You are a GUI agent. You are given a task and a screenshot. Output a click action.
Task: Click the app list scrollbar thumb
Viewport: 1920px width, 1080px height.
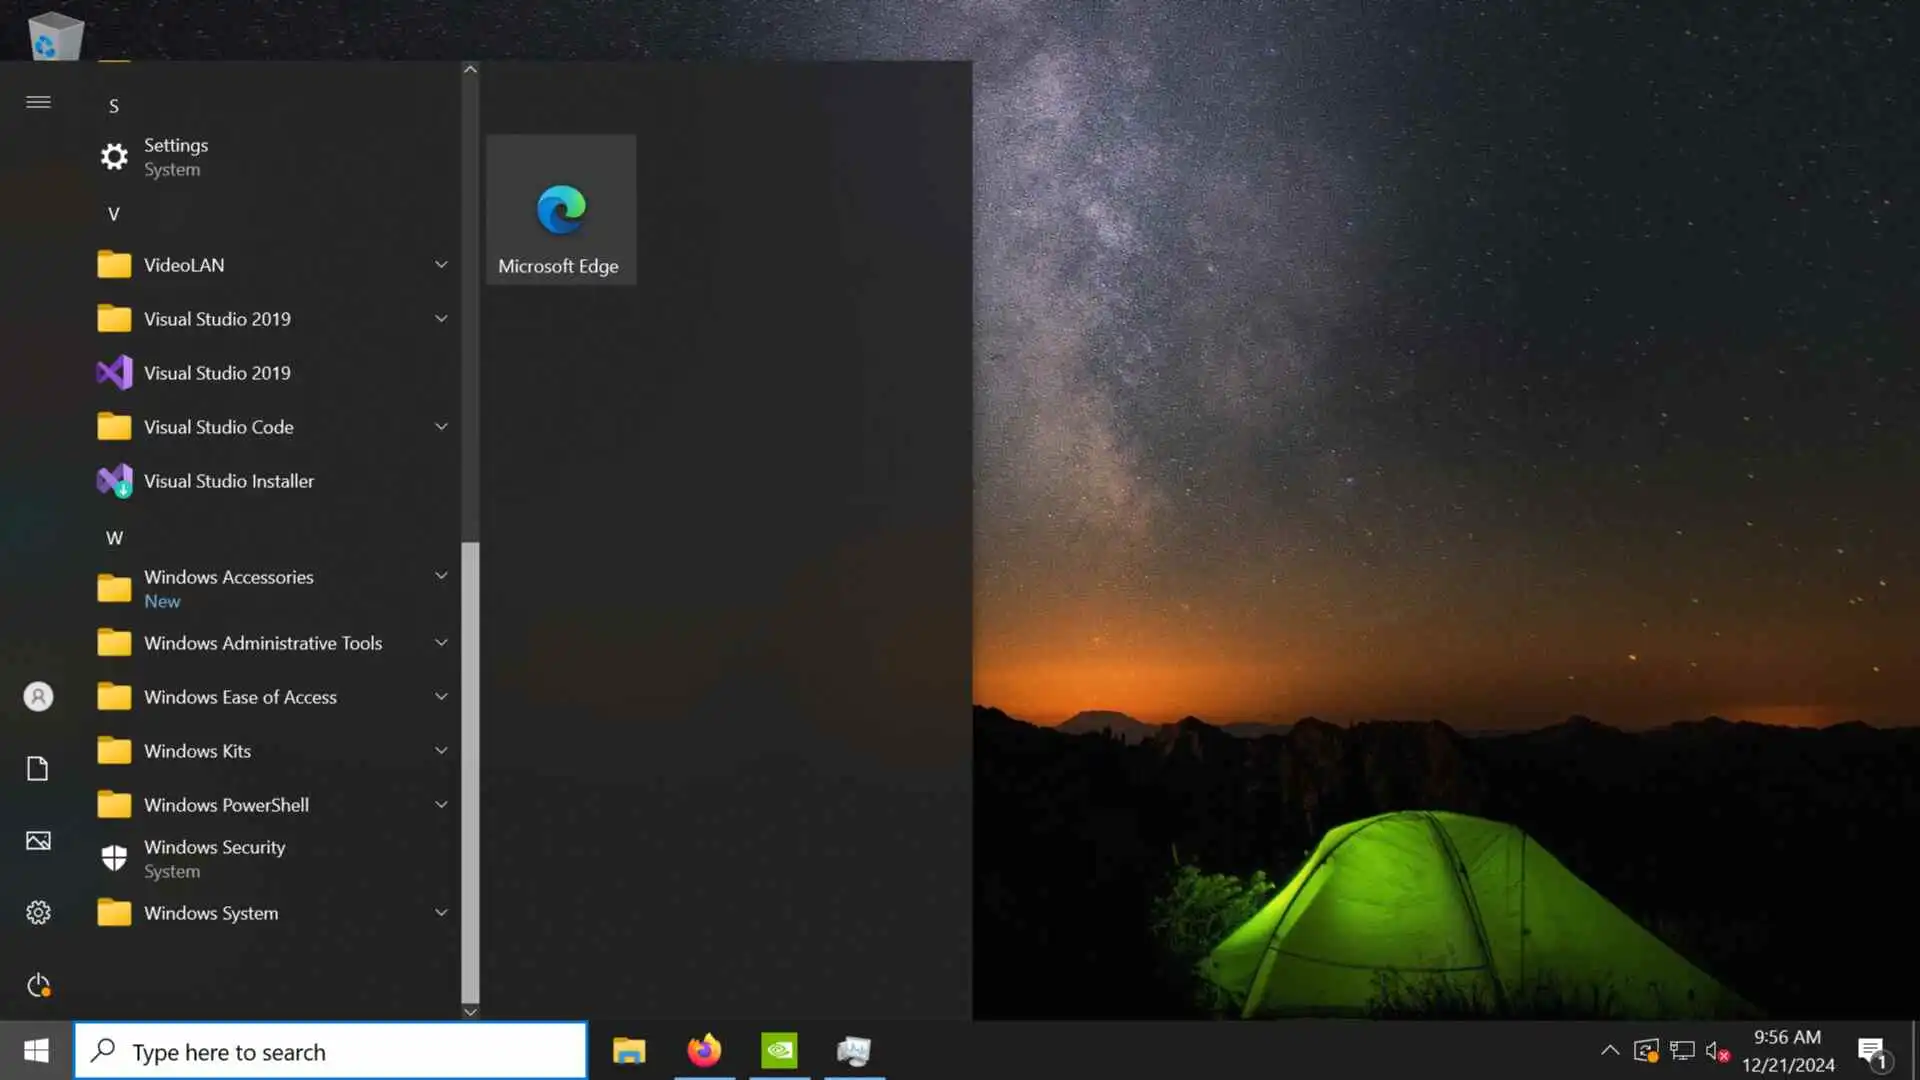tap(470, 770)
